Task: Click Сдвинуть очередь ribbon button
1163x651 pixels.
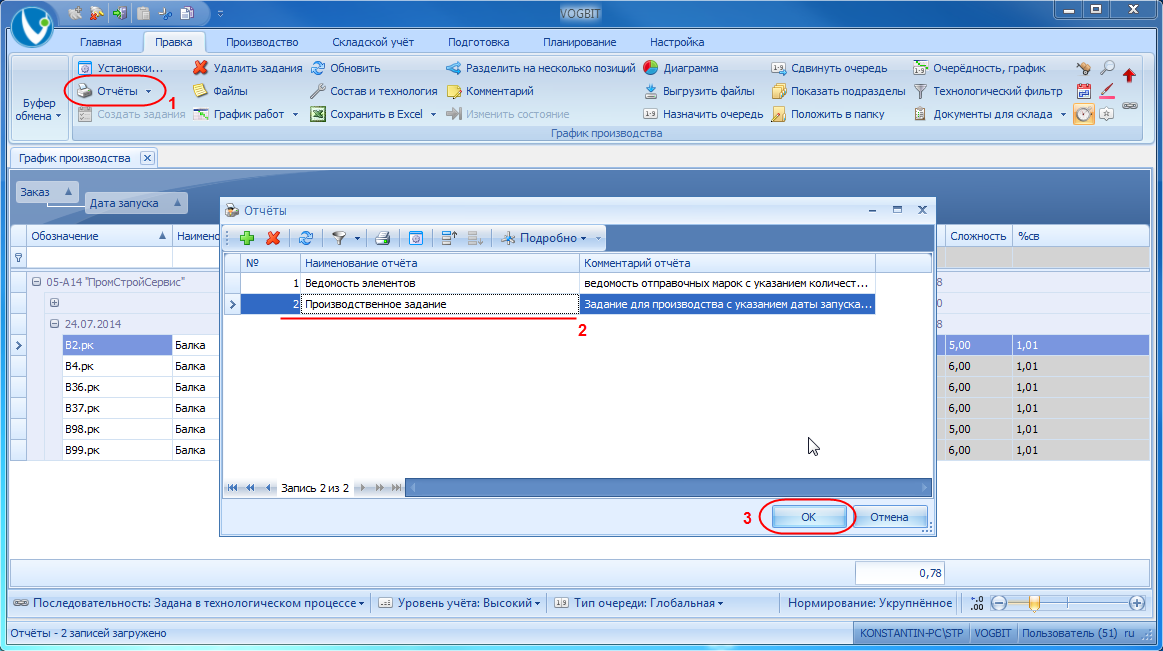Action: pos(829,68)
